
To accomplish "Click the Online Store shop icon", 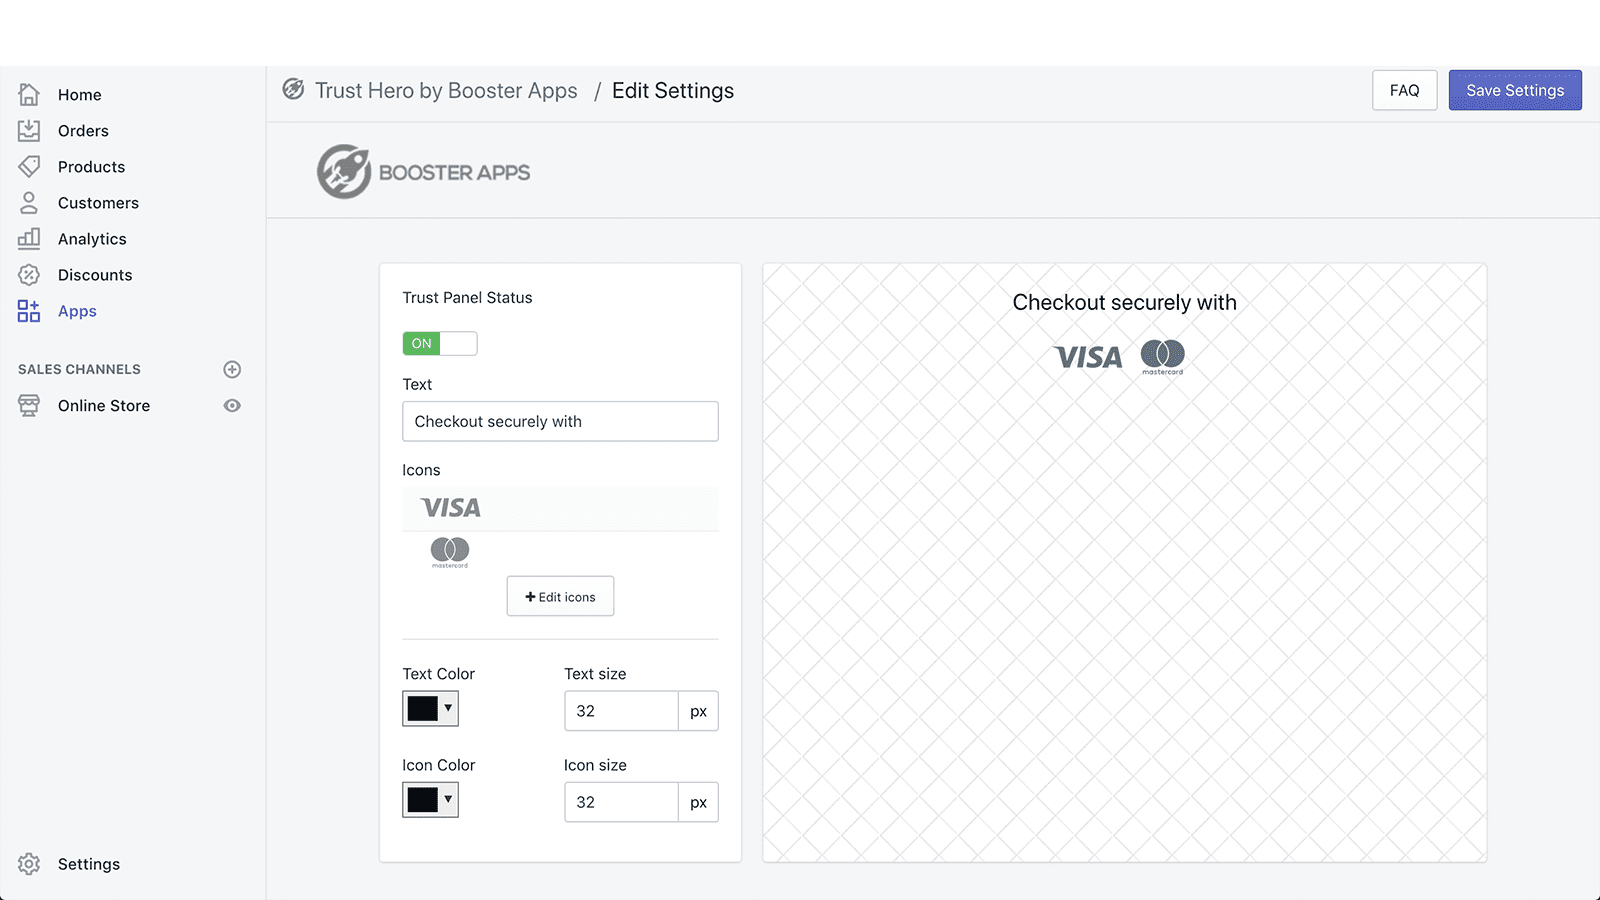I will click(x=29, y=405).
